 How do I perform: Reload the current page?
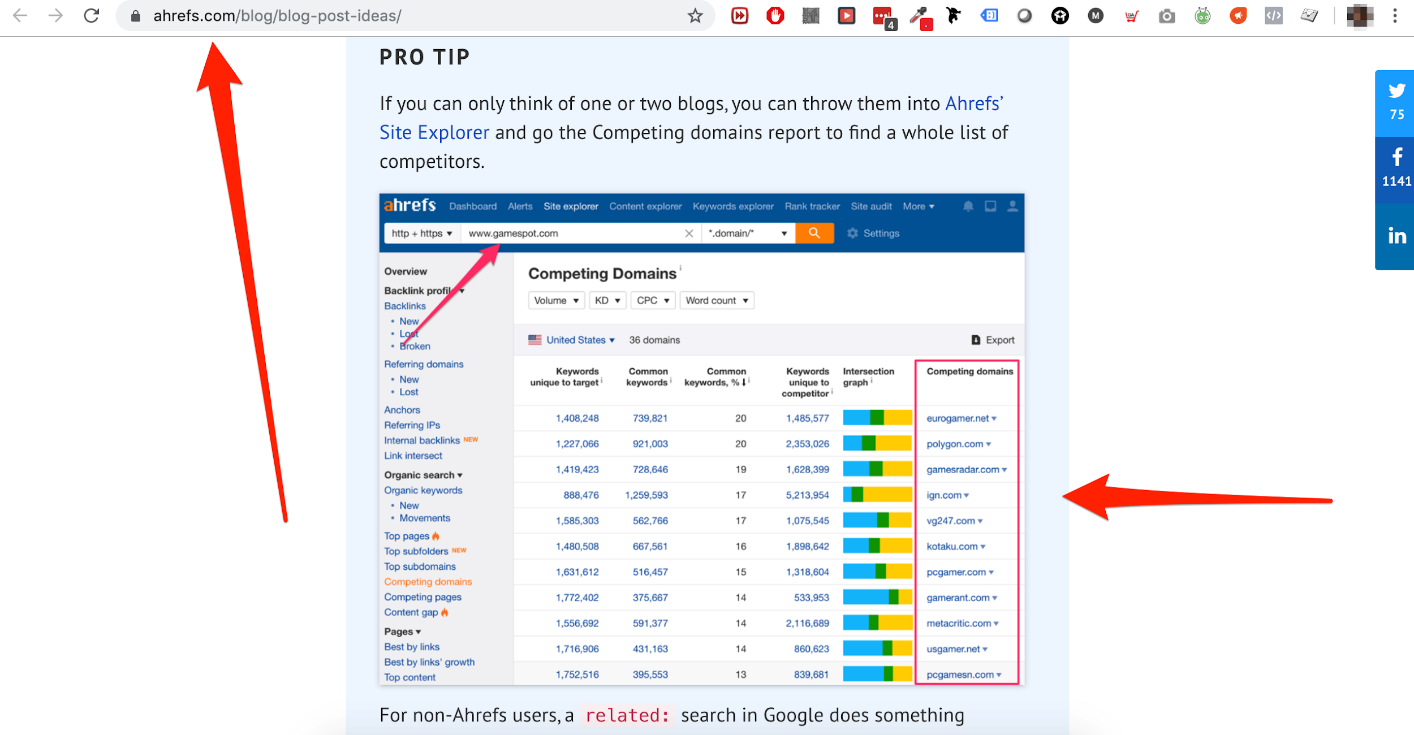point(91,16)
